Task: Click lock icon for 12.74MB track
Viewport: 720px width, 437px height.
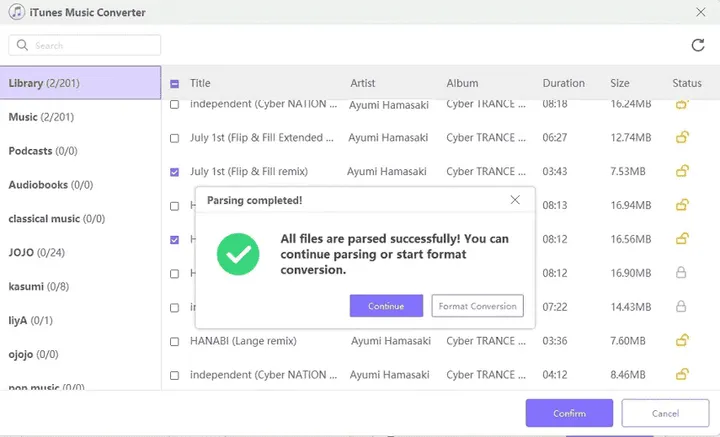Action: pos(682,137)
